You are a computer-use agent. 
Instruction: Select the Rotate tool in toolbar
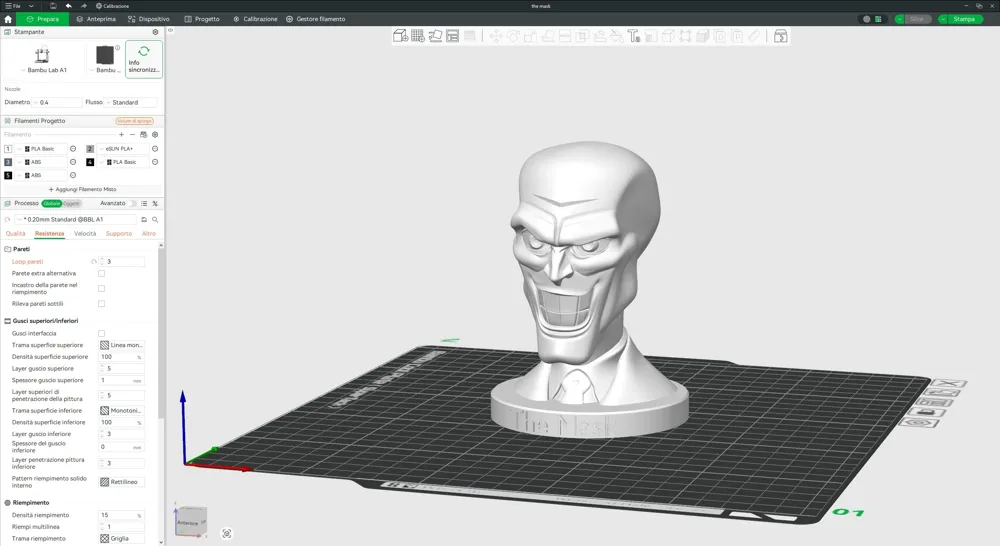click(513, 36)
